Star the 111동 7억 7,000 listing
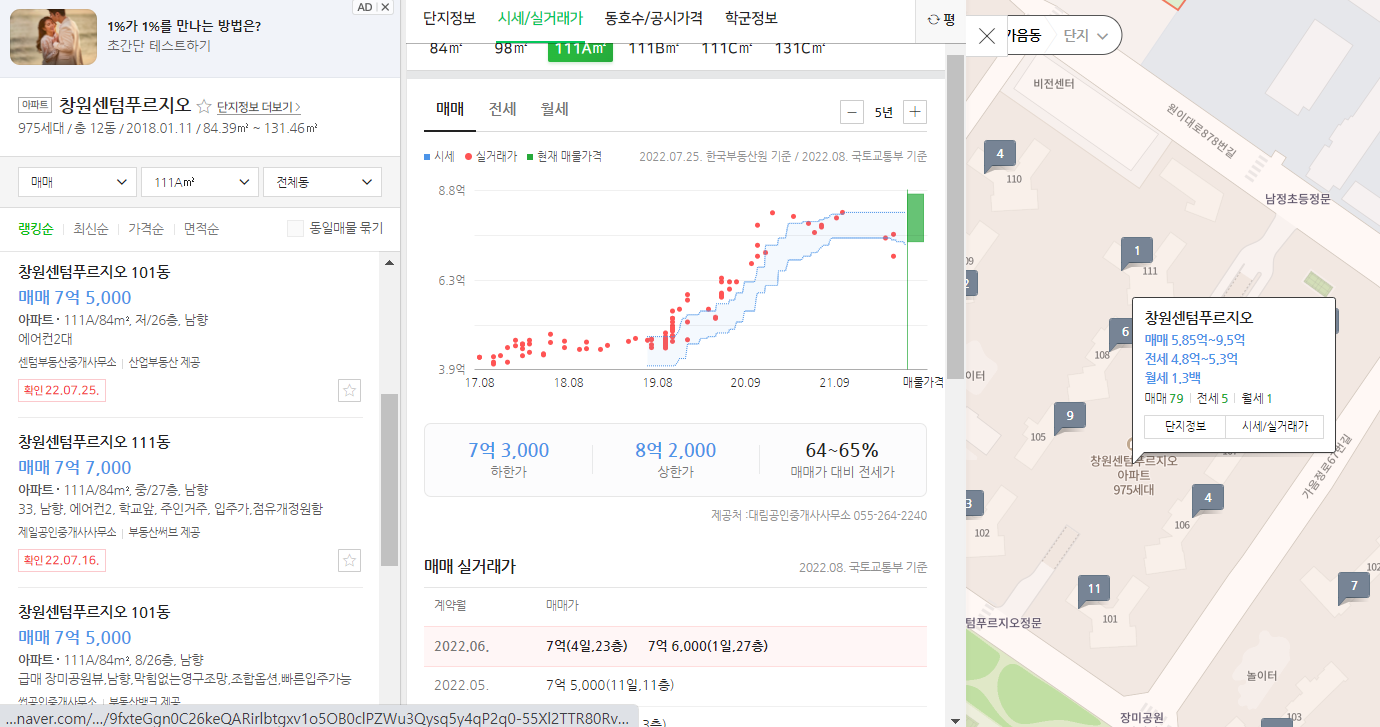Screen dimensions: 1380x727 click(349, 560)
